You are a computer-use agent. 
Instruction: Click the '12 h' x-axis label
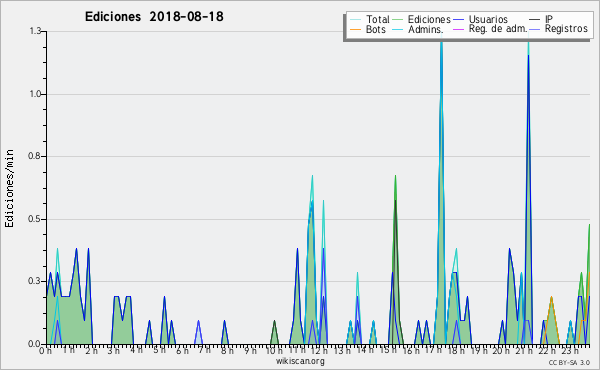(x=318, y=350)
